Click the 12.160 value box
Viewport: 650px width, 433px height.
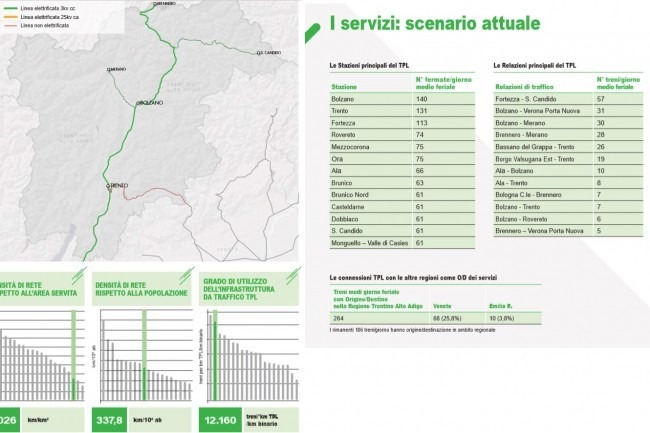(220, 420)
